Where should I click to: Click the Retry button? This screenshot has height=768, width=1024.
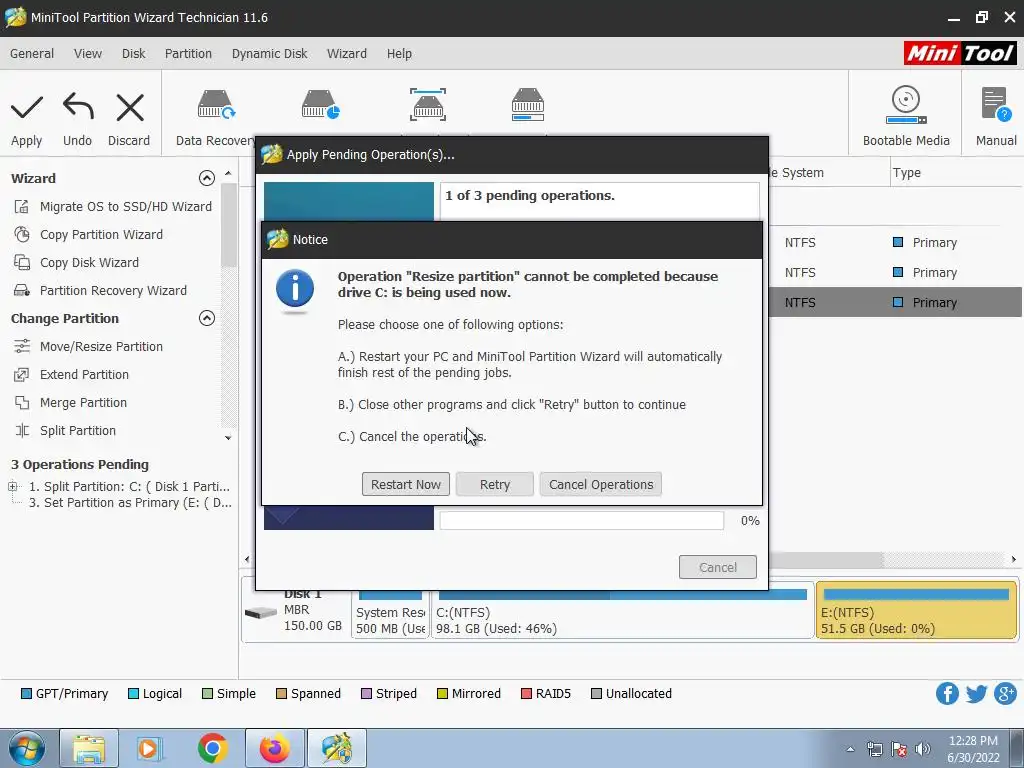[494, 485]
